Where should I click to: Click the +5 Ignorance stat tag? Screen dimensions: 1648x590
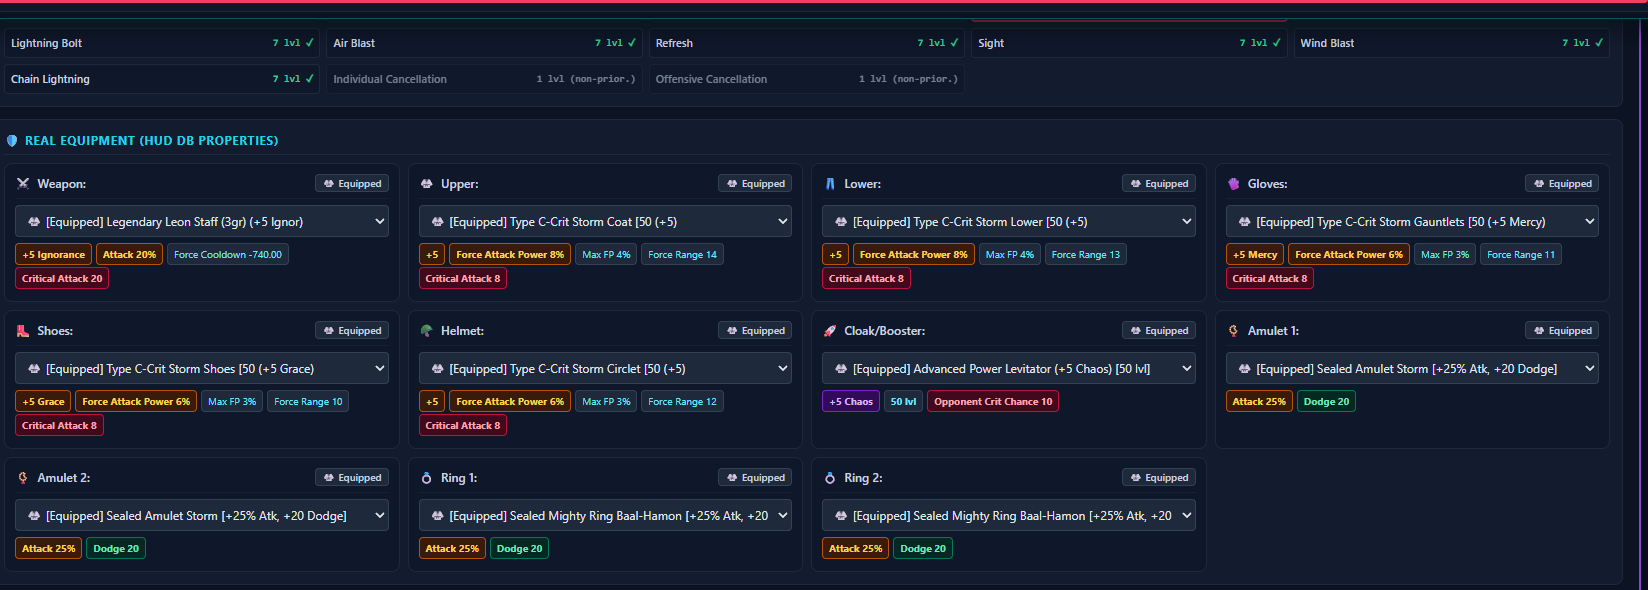click(x=54, y=255)
